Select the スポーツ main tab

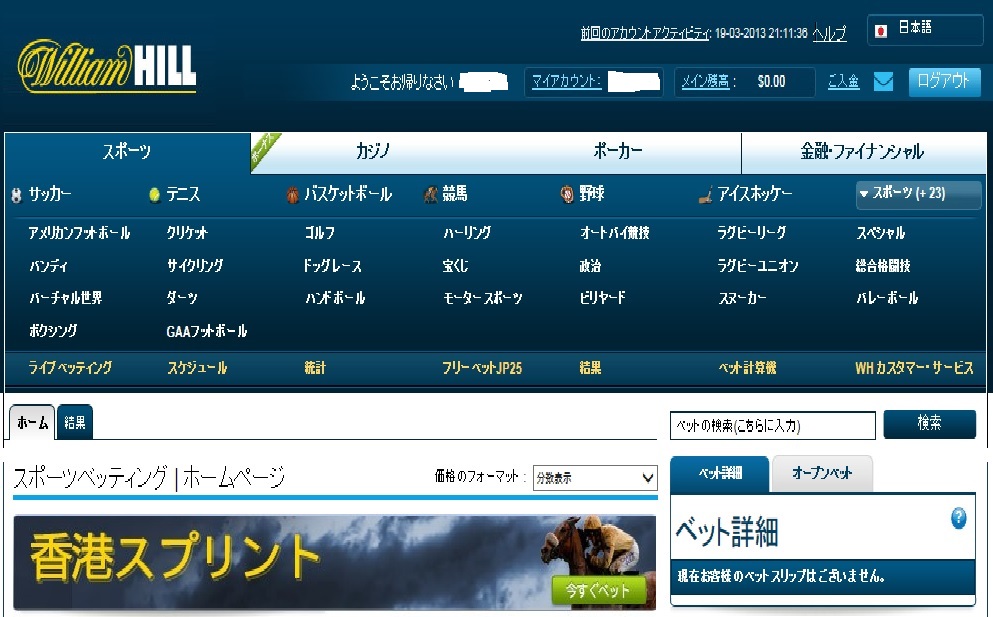[127, 151]
